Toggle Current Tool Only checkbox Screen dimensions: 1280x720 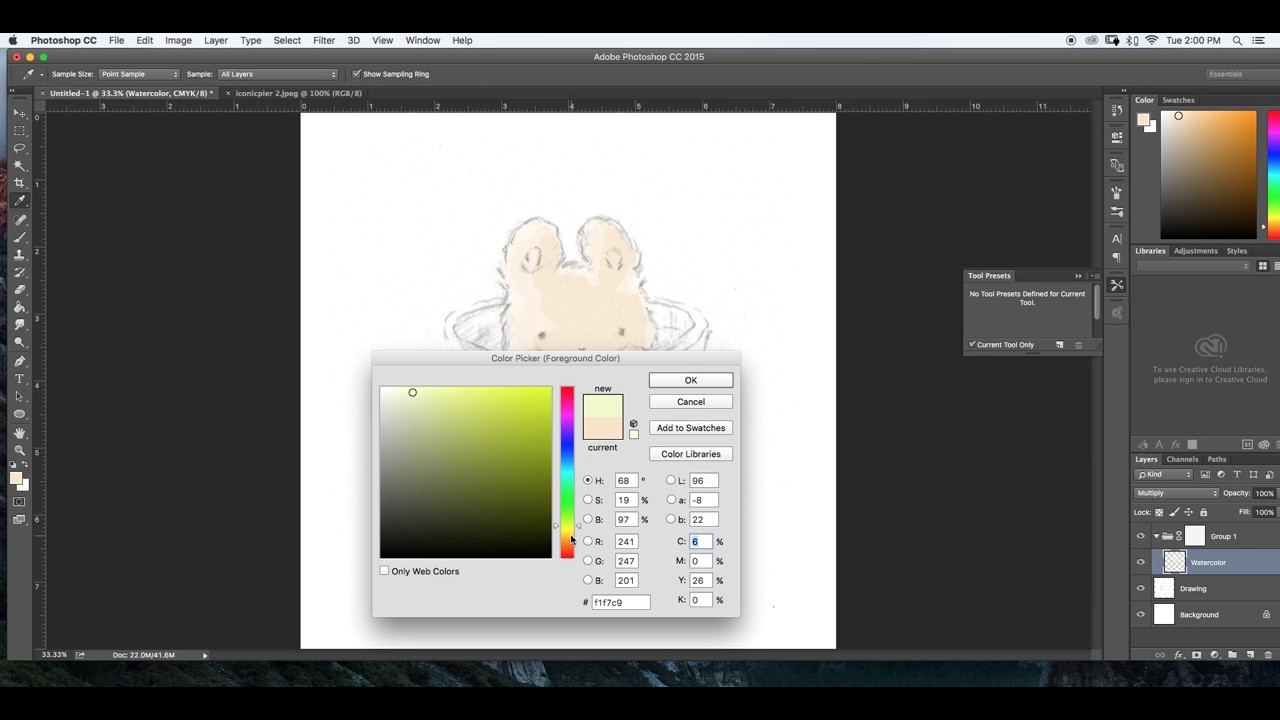971,345
